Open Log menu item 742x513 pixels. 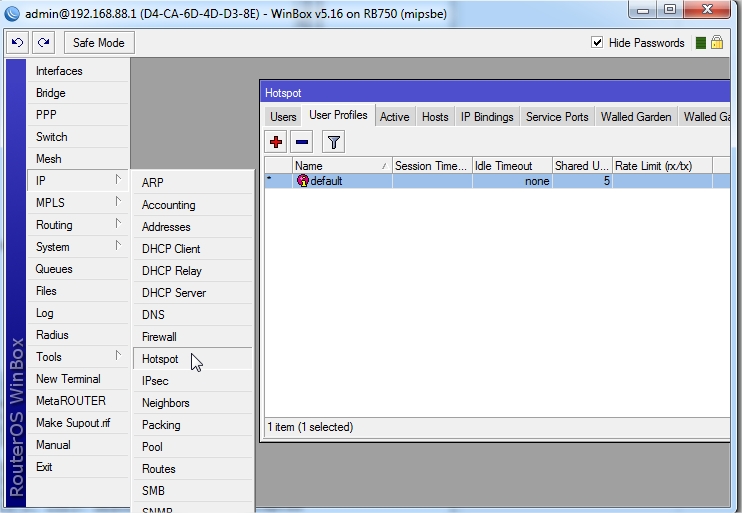click(78, 313)
